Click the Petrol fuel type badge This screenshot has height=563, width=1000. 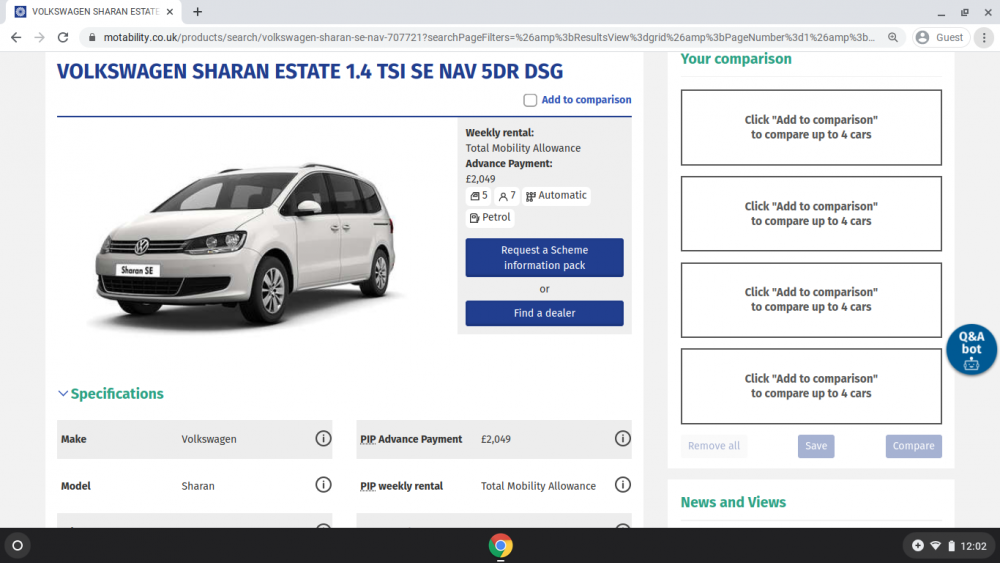(490, 217)
